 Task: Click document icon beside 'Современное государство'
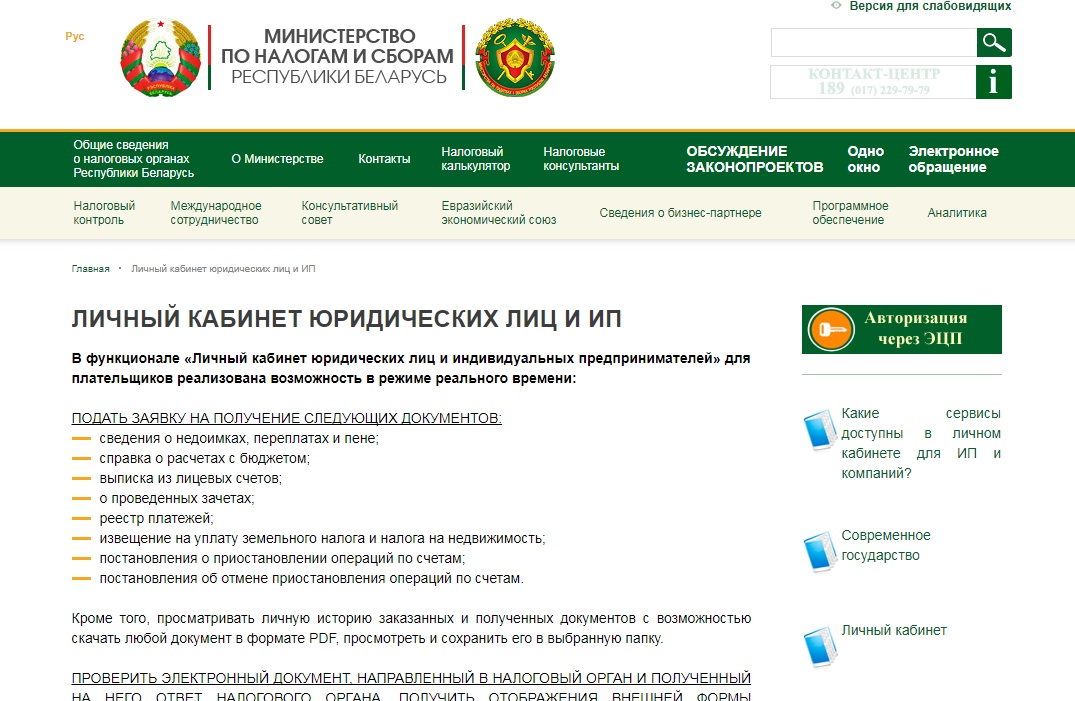[x=820, y=550]
